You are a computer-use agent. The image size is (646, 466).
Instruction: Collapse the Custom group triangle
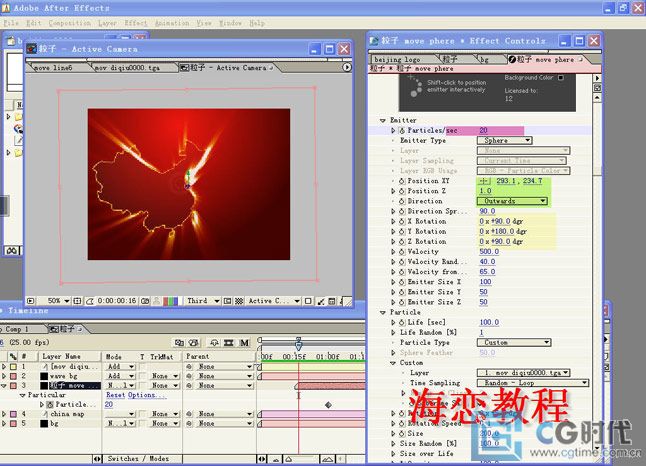pos(393,363)
